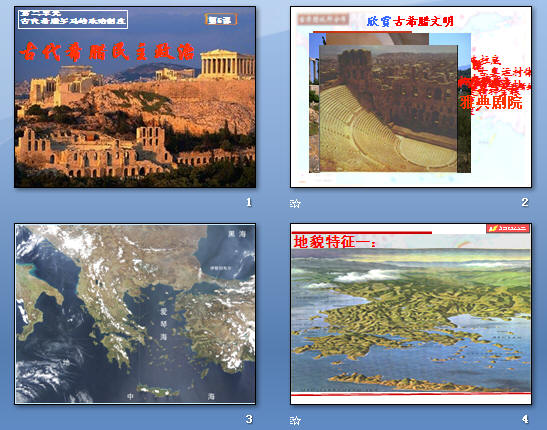Screen dimensions: 547x430
Task: Select slide 1 with the Acropolis photo
Action: [135, 97]
